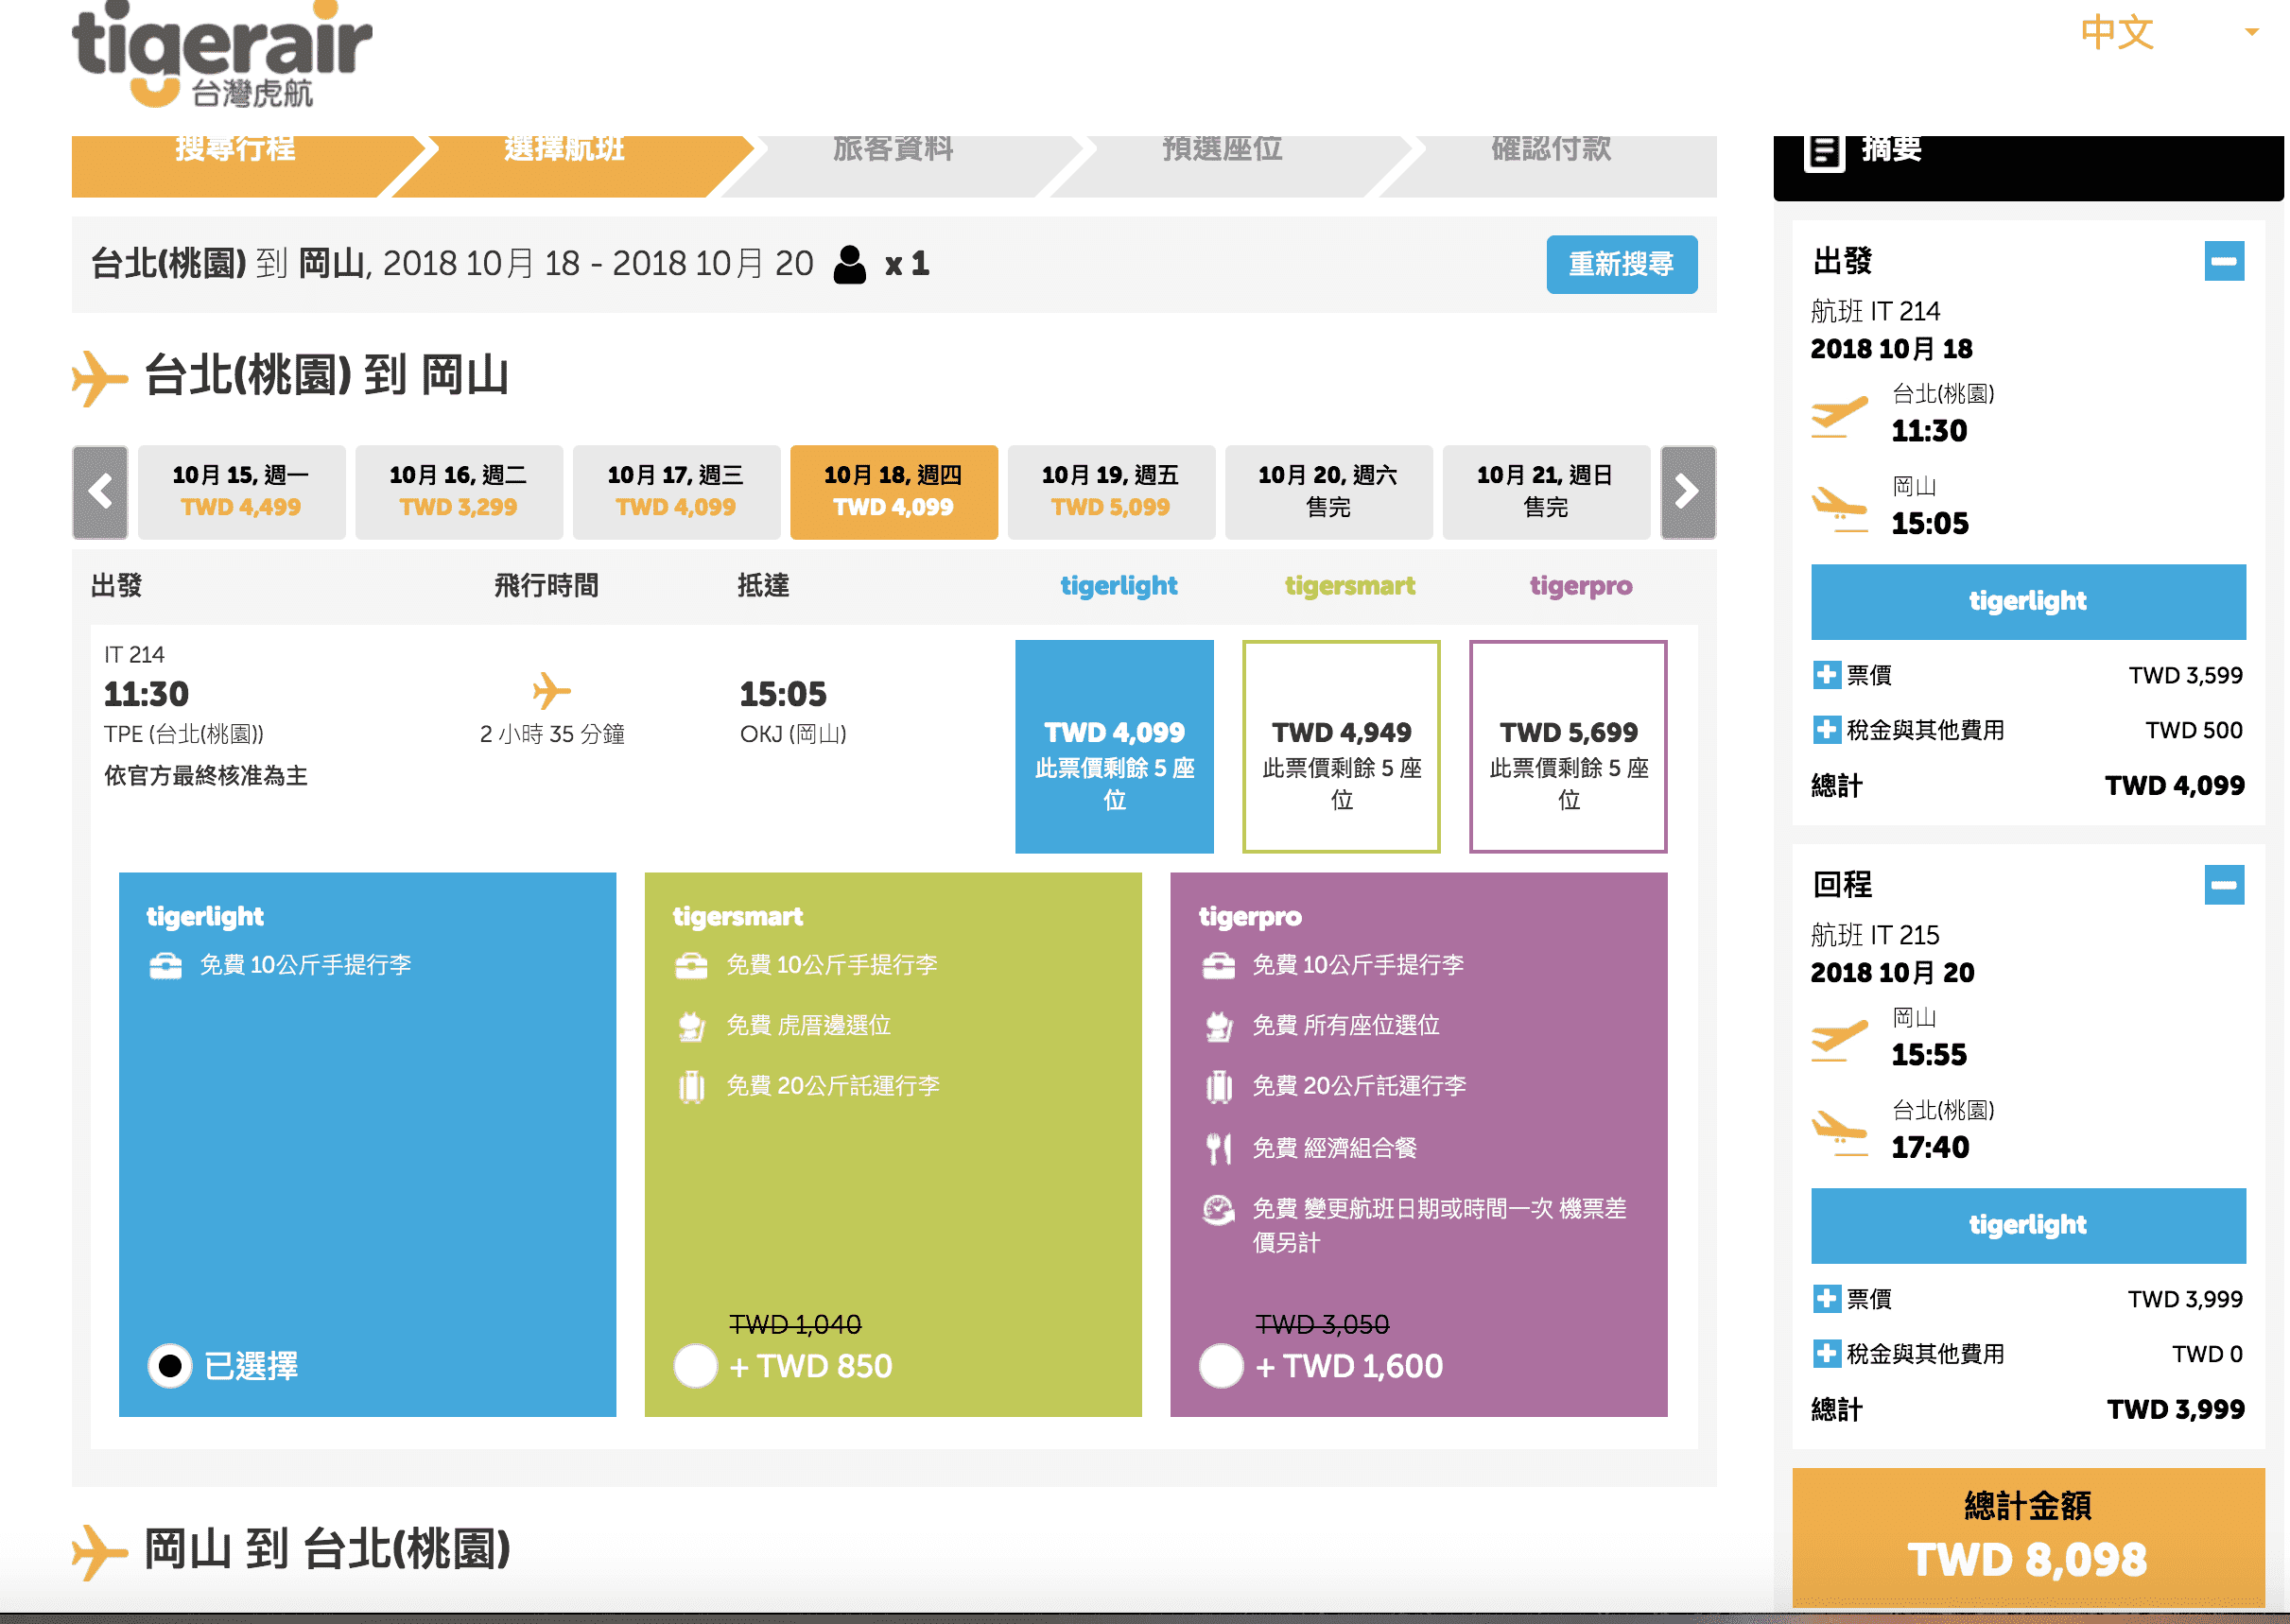The image size is (2290, 1624).
Task: Collapse the 出發 summary section
Action: [2224, 261]
